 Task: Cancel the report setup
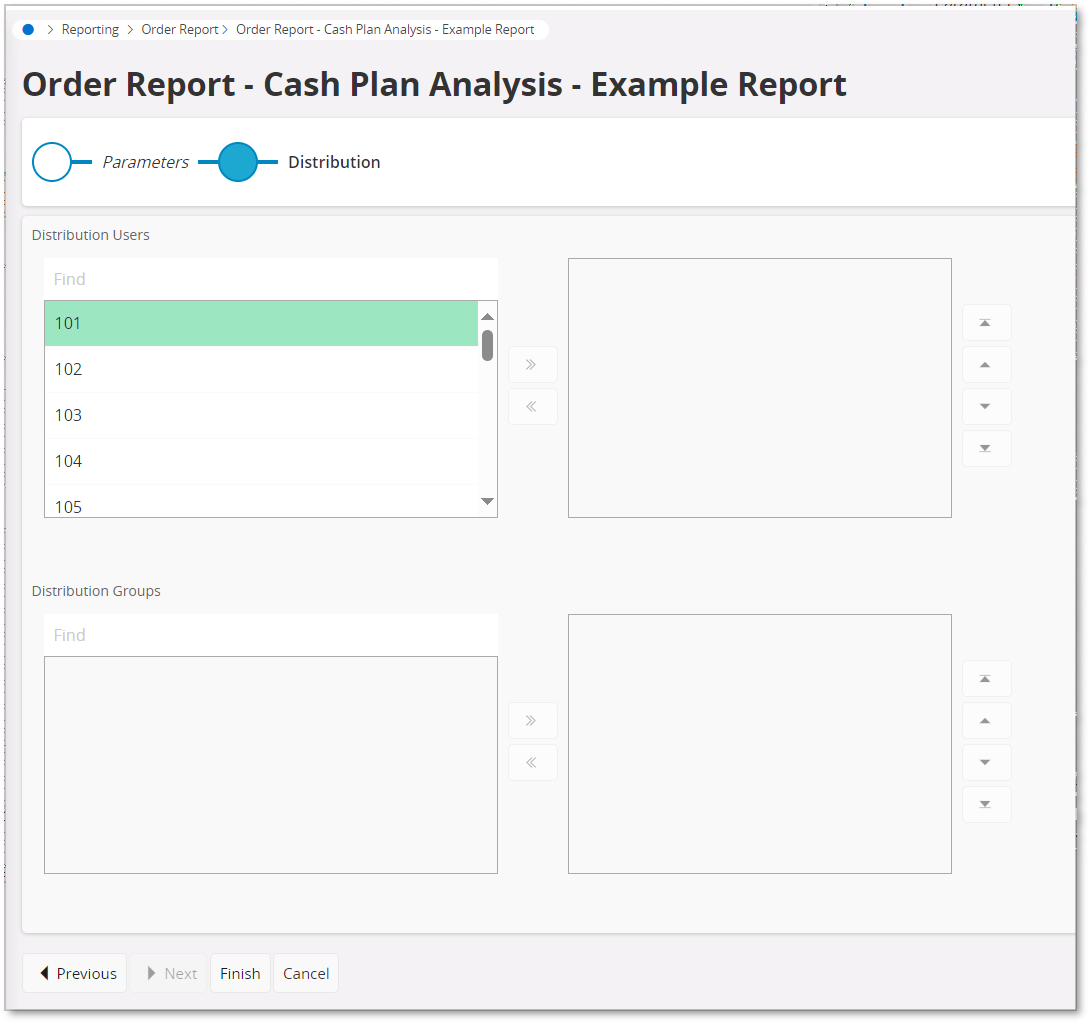coord(305,973)
